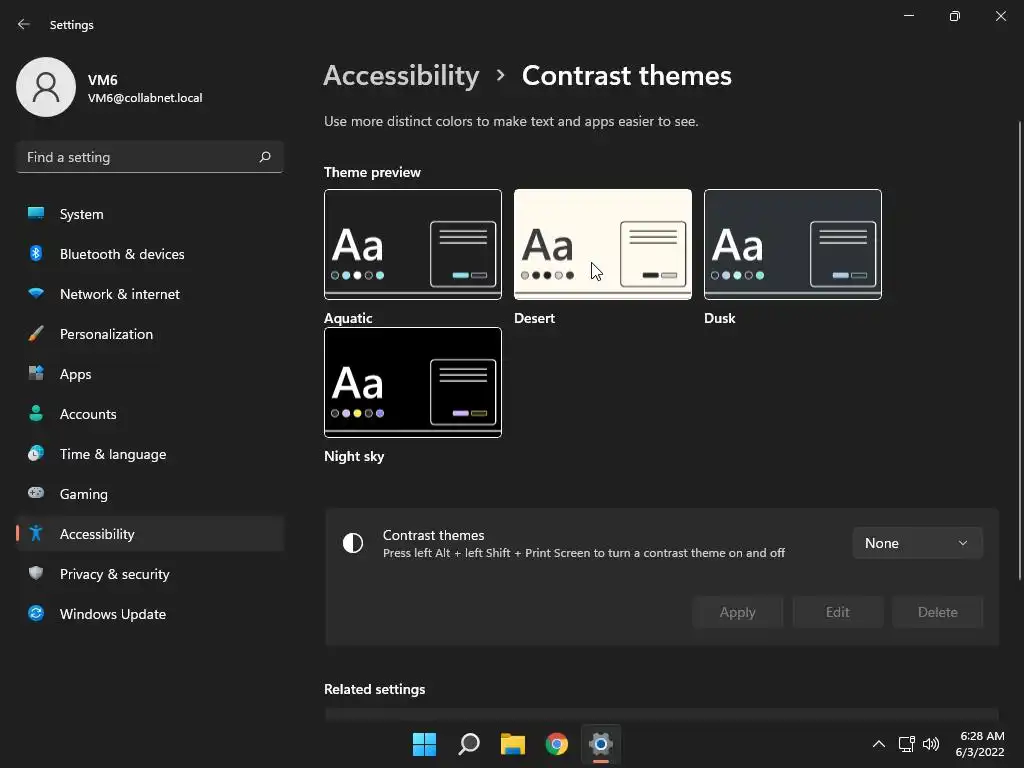1024x768 pixels.
Task: Click the Windows Start button
Action: [x=425, y=744]
